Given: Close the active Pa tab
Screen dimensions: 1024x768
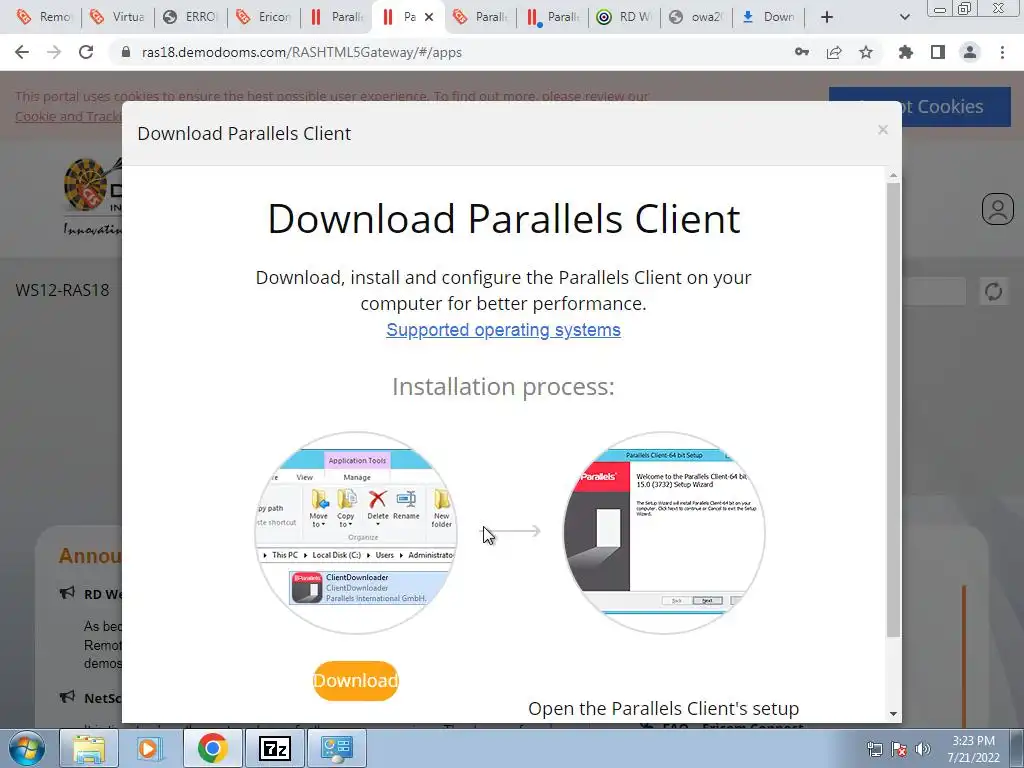Looking at the screenshot, I should [429, 17].
